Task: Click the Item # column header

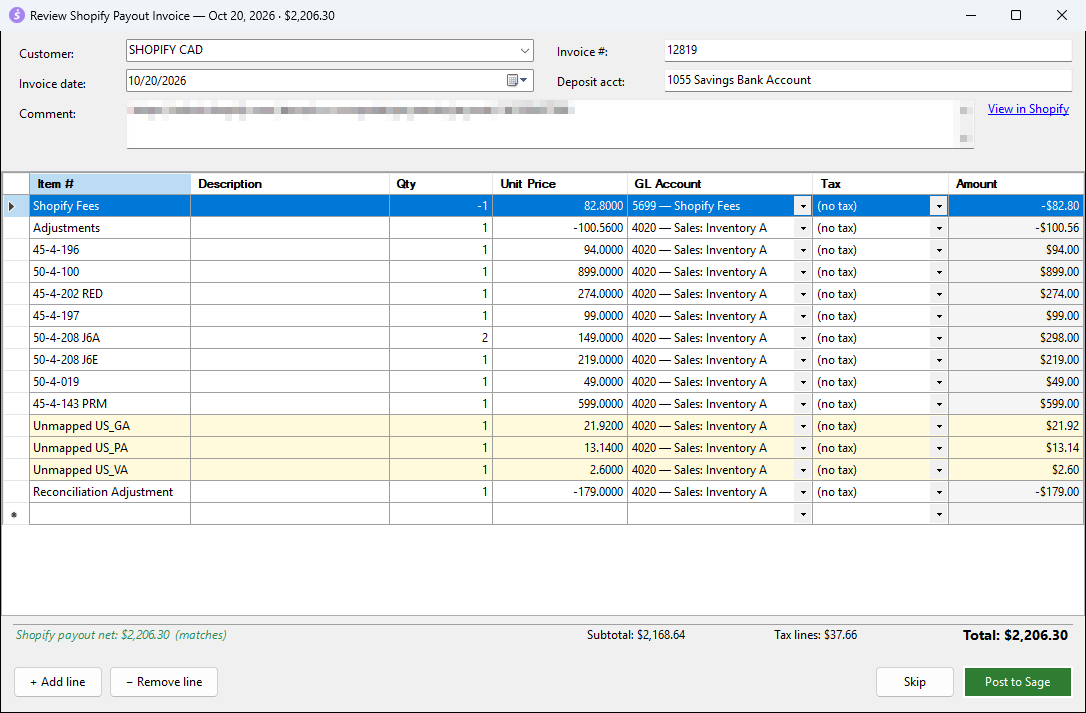Action: click(109, 184)
